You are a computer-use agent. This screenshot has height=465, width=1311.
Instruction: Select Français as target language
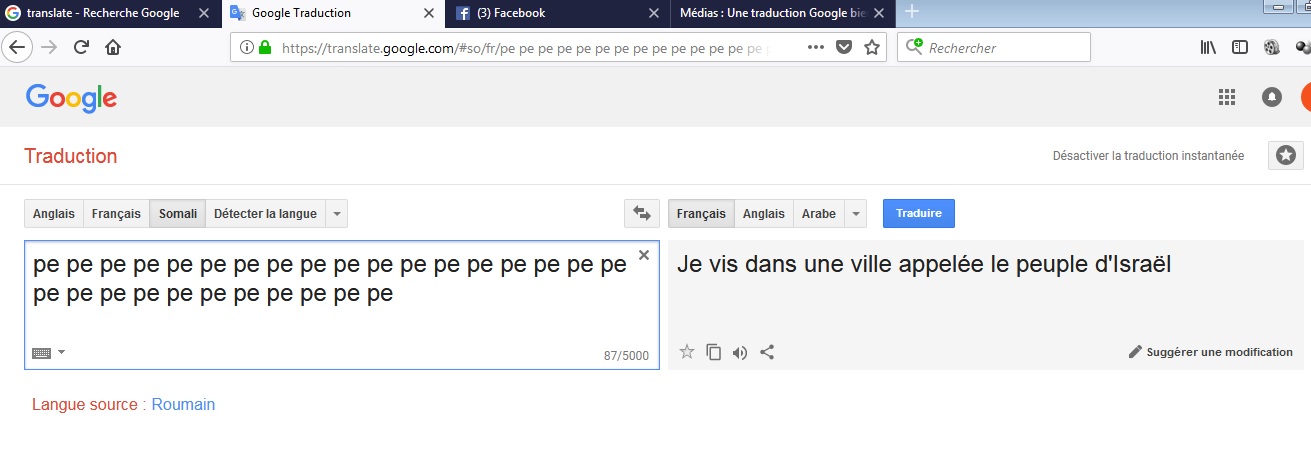tap(701, 213)
